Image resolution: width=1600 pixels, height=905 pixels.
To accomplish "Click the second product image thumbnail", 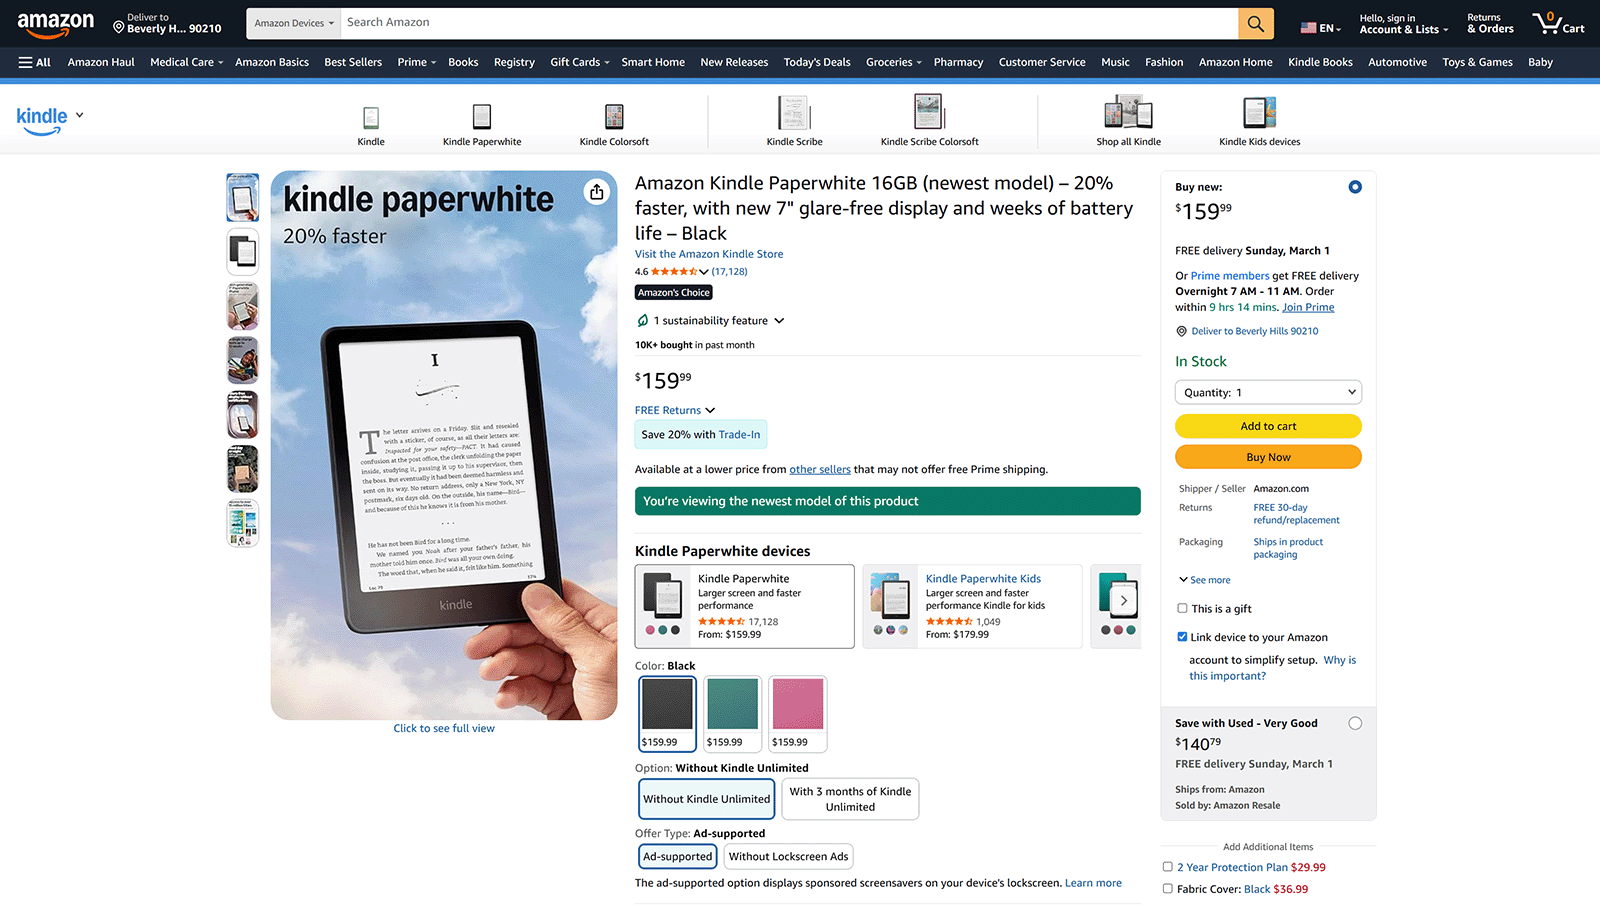I will click(x=242, y=251).
